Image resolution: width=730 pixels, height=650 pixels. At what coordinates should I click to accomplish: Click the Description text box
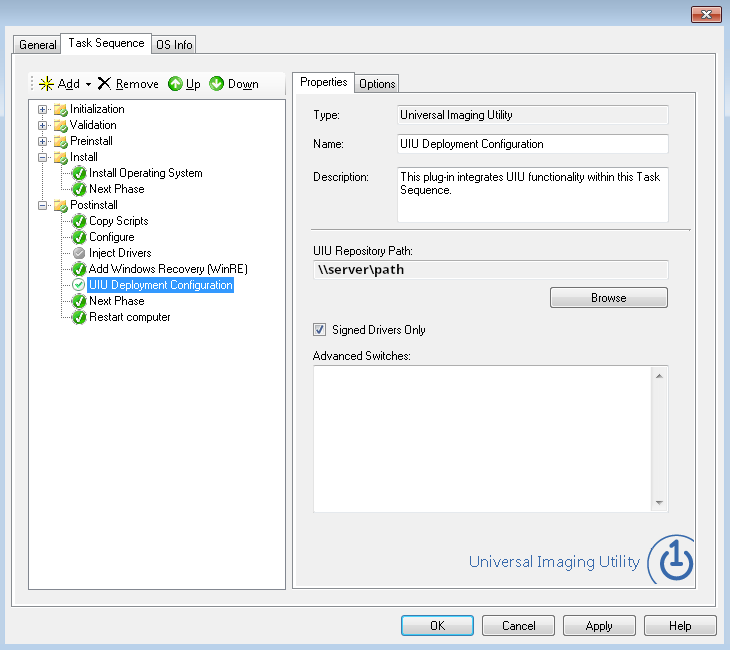click(x=533, y=195)
